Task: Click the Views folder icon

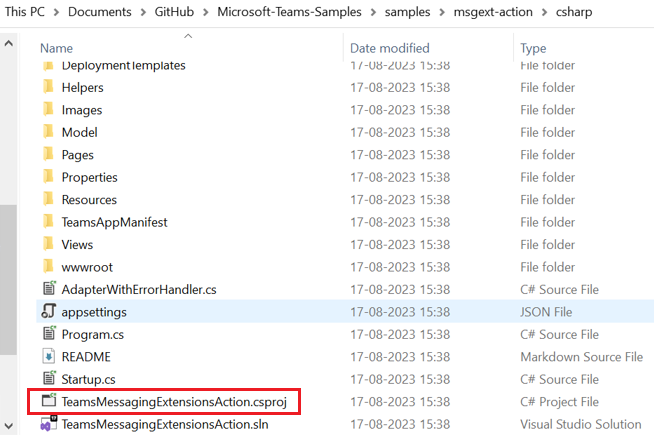Action: point(48,244)
